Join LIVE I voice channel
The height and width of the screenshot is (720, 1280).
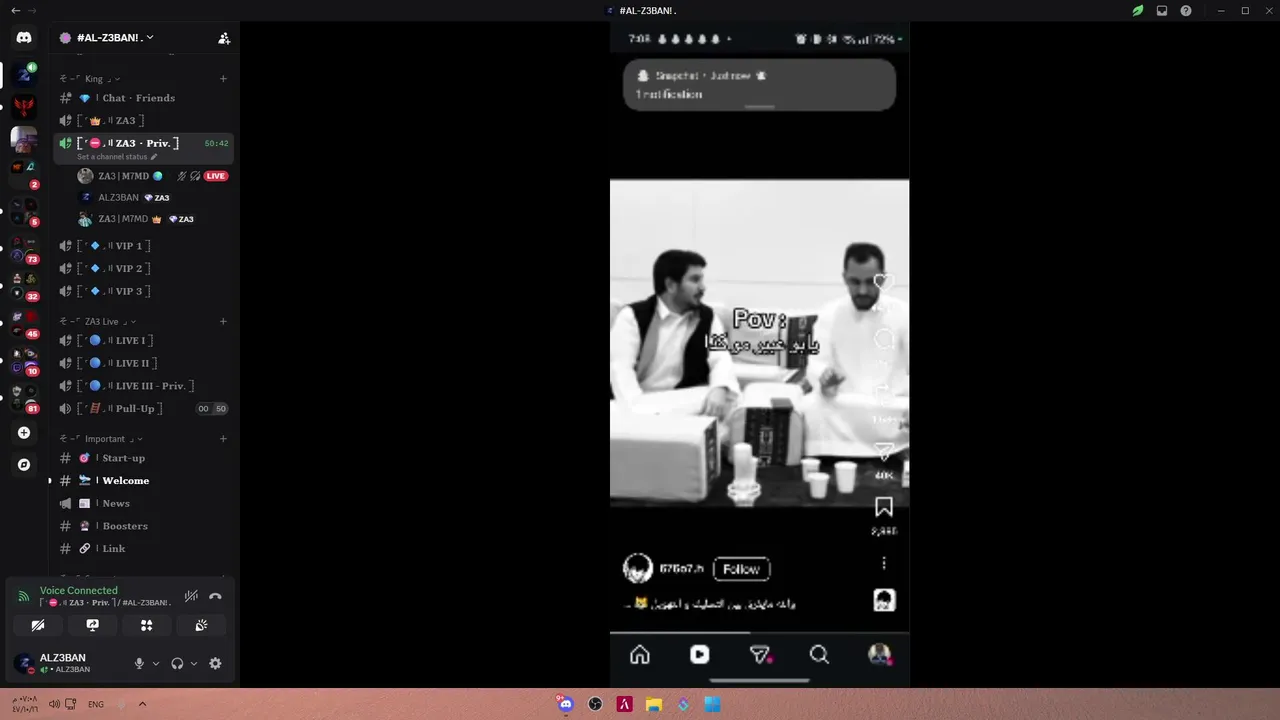(x=143, y=341)
